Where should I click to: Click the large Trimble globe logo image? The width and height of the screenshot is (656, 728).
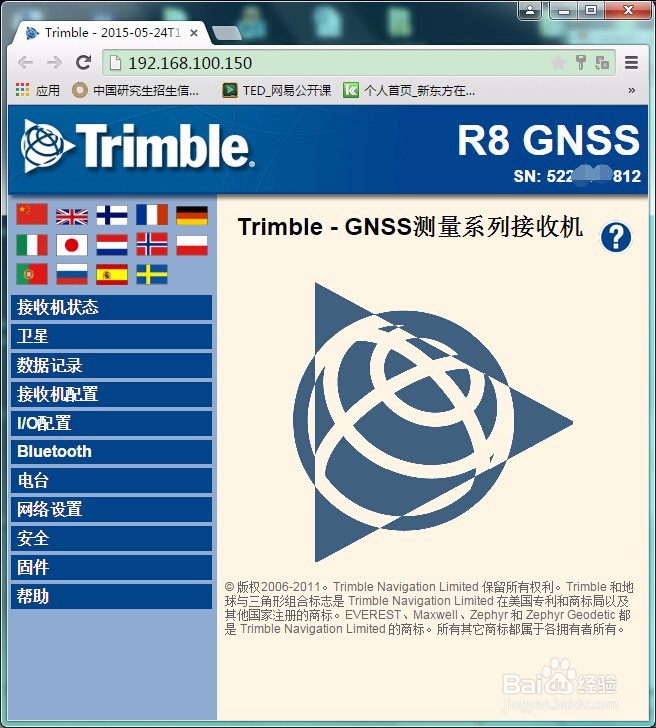tap(433, 422)
